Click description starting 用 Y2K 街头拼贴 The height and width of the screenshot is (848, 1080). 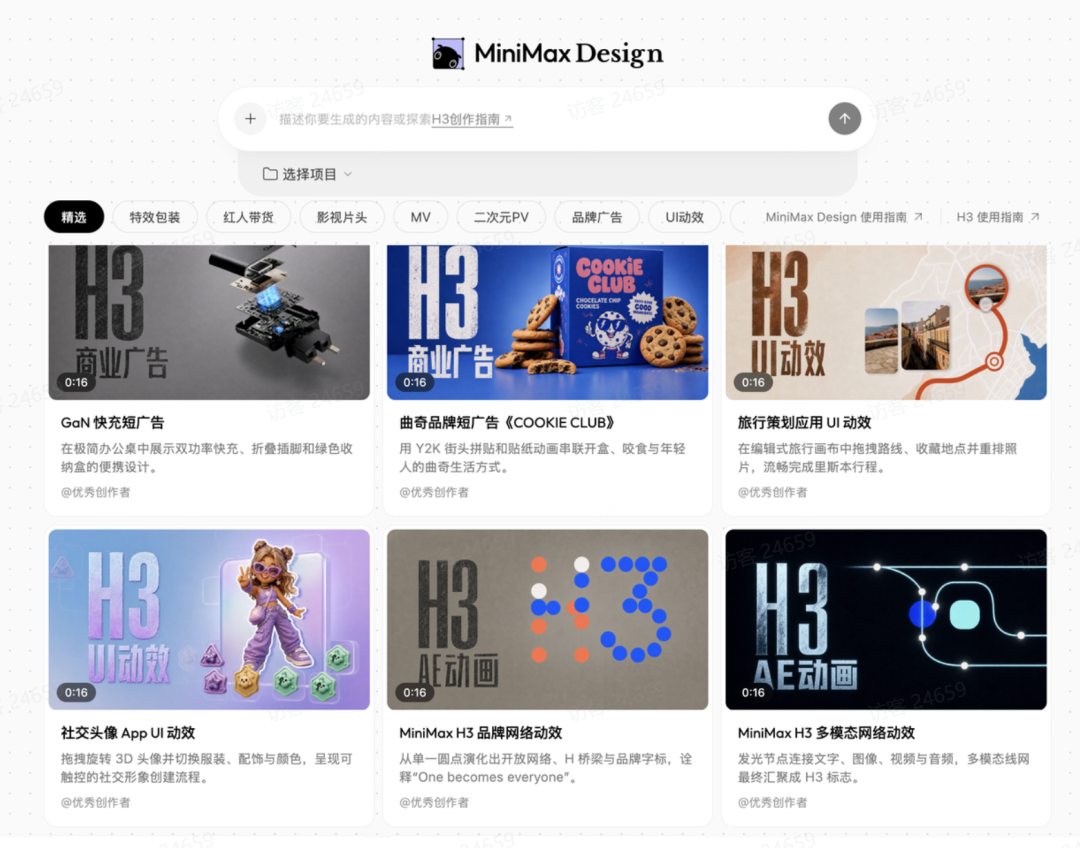[x=543, y=457]
